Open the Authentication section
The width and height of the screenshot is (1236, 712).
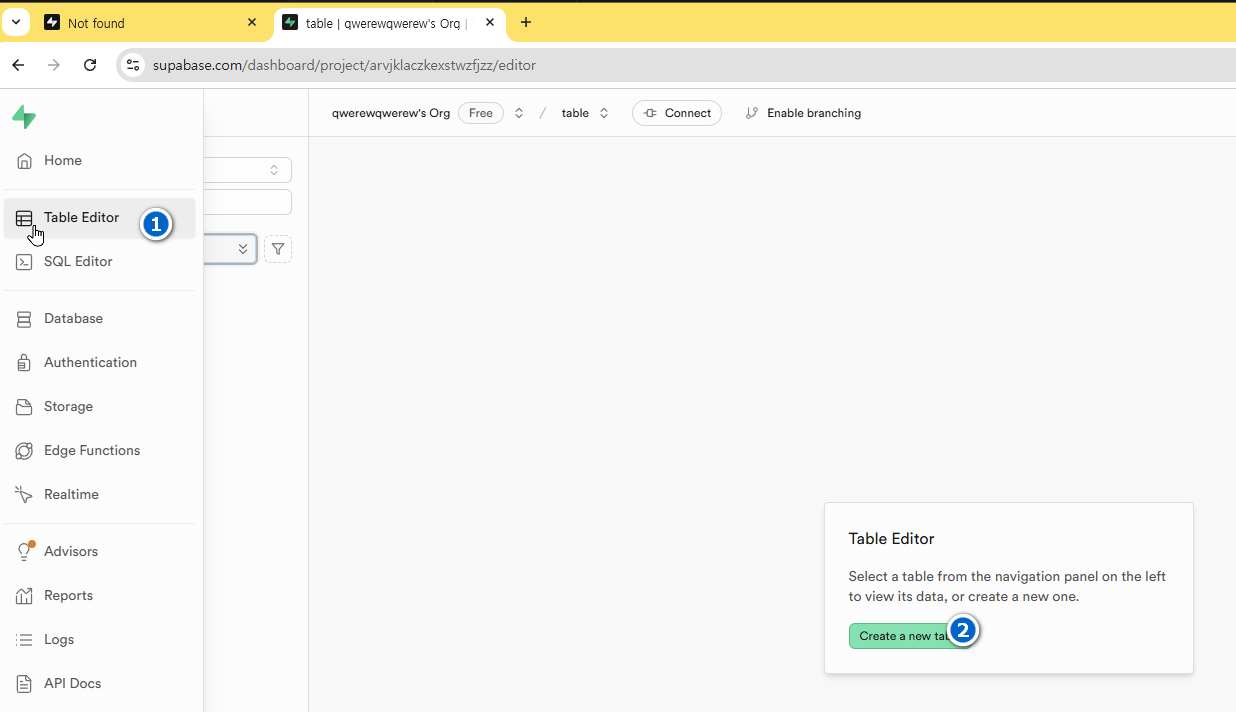tap(90, 363)
